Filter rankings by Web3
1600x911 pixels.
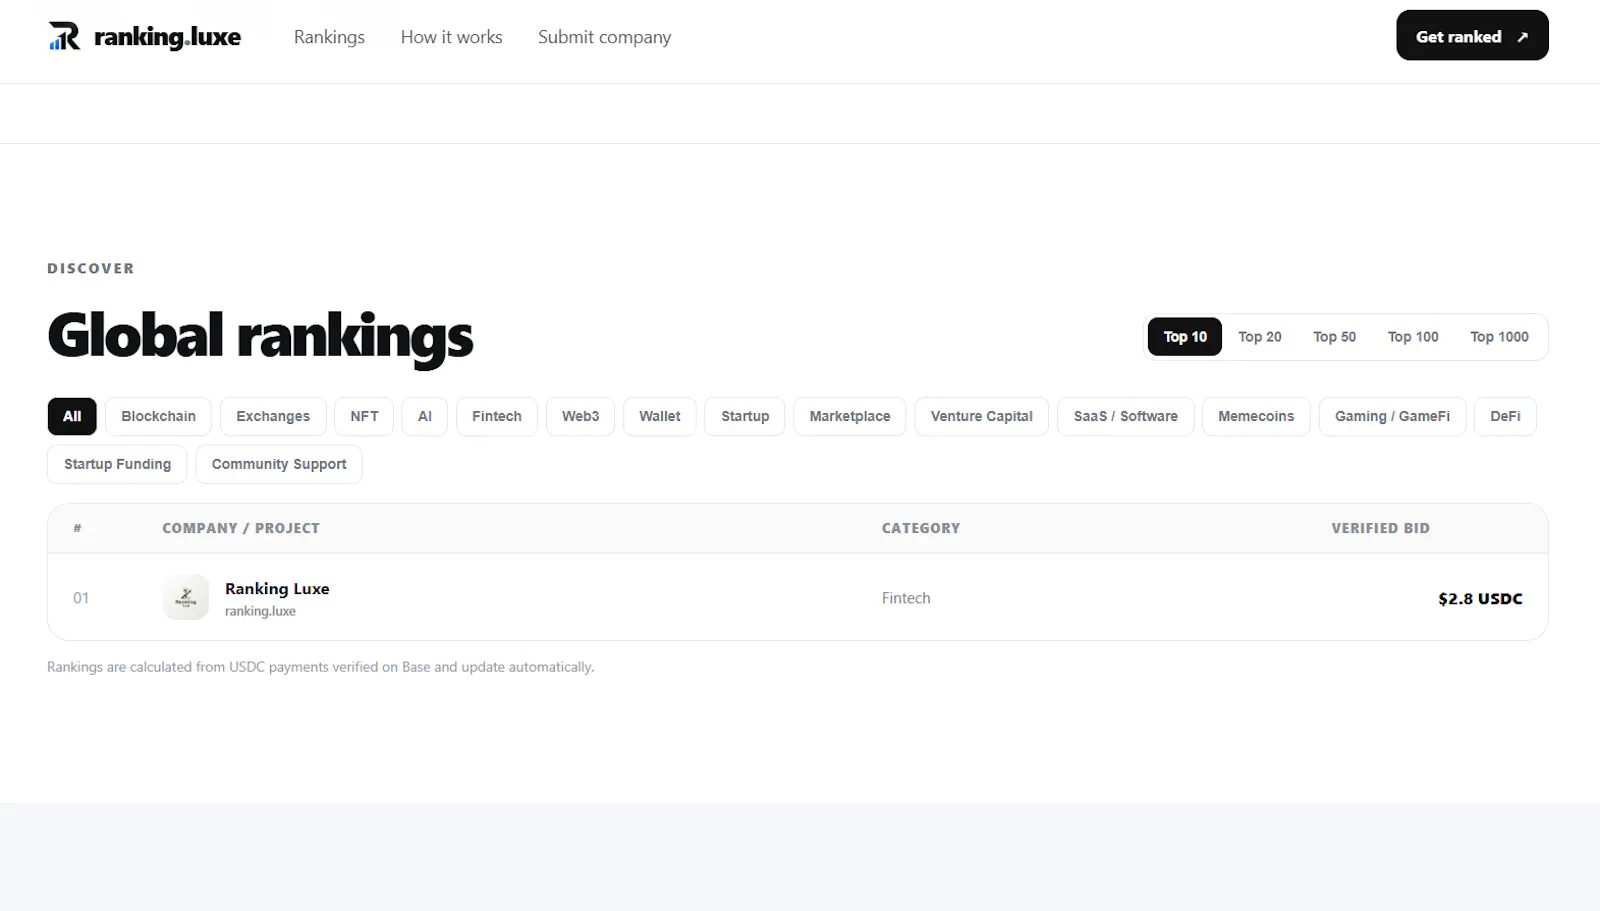(x=580, y=416)
